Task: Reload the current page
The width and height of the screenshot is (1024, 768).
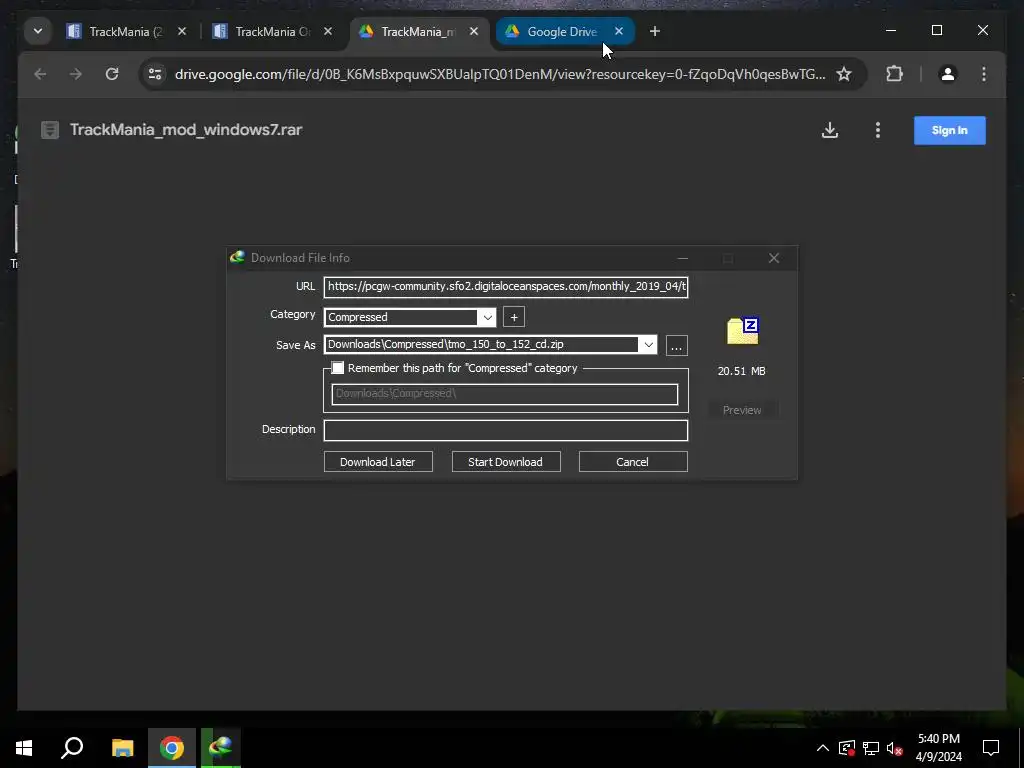Action: tap(112, 74)
